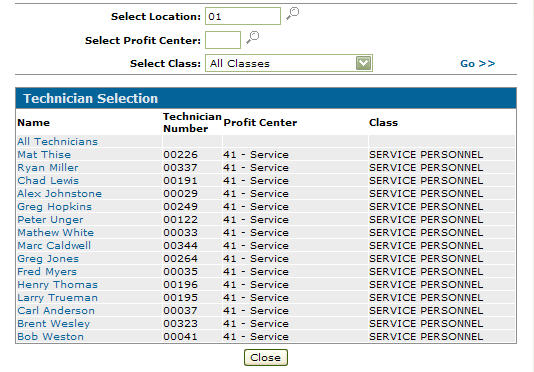Select All Technicians link

[x=58, y=141]
